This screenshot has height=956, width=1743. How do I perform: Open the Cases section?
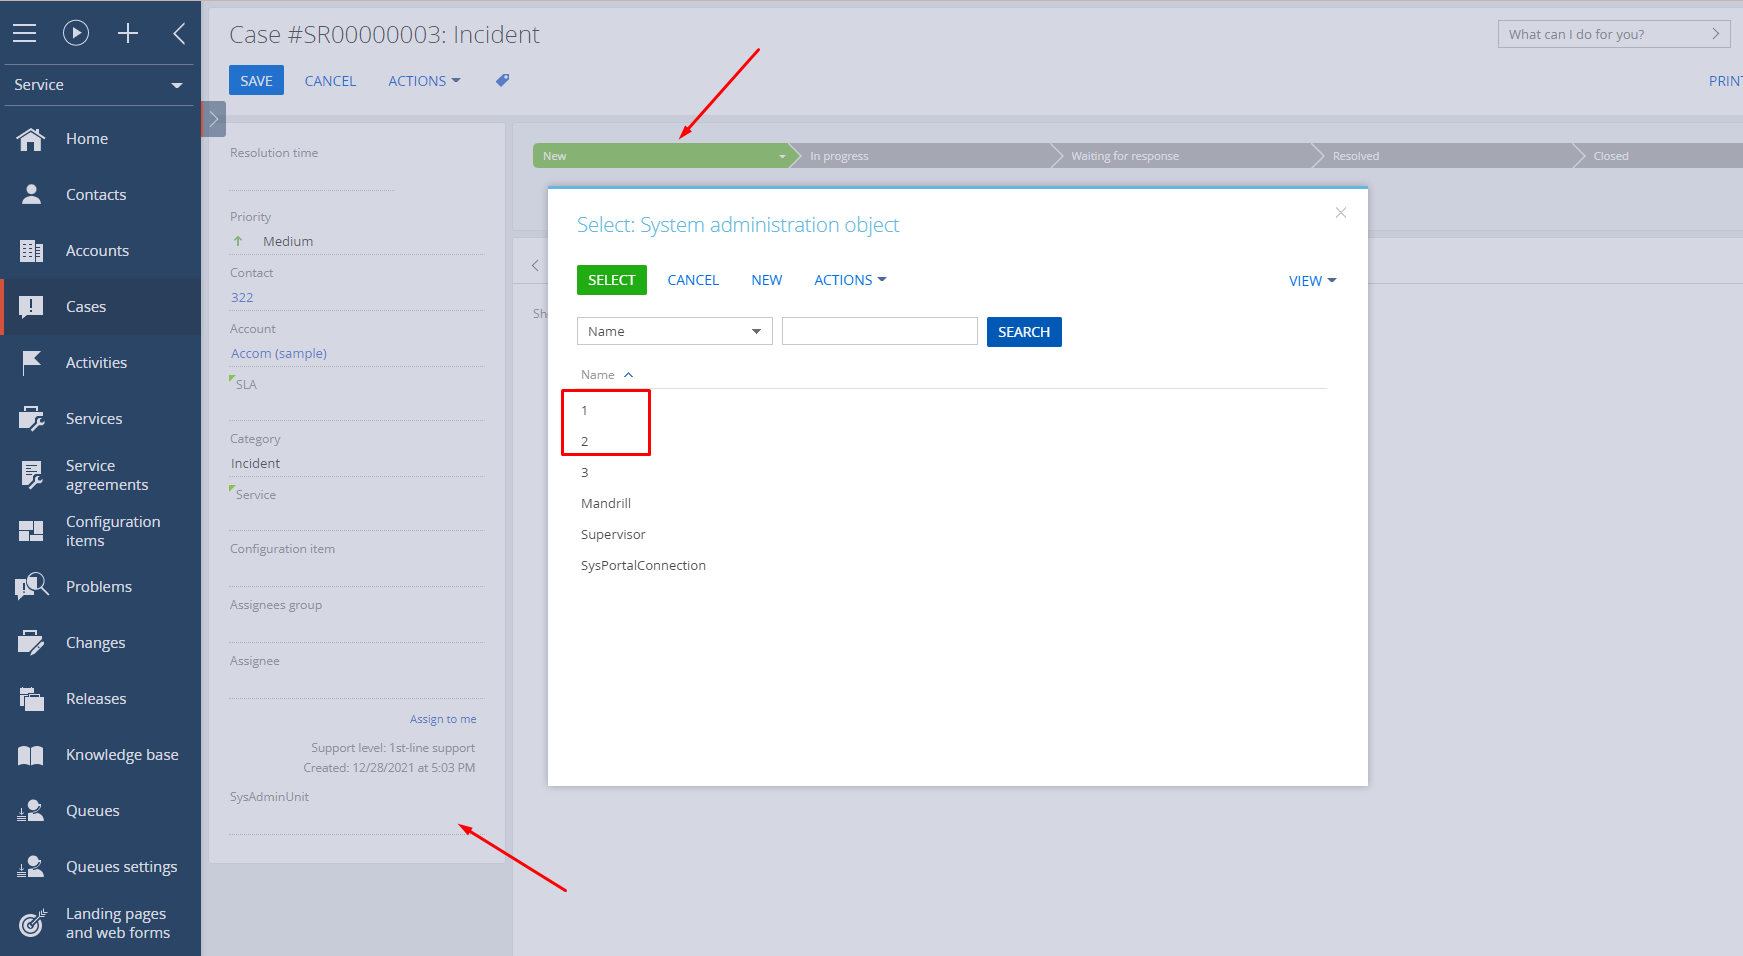(x=100, y=307)
